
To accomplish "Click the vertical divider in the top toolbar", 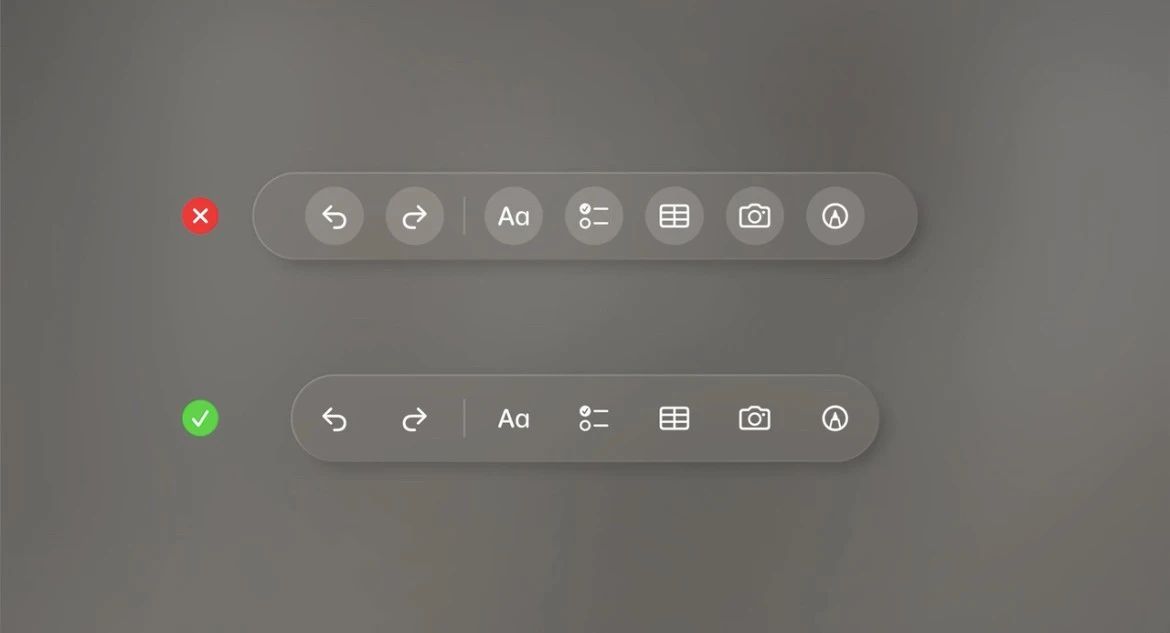I will [464, 216].
